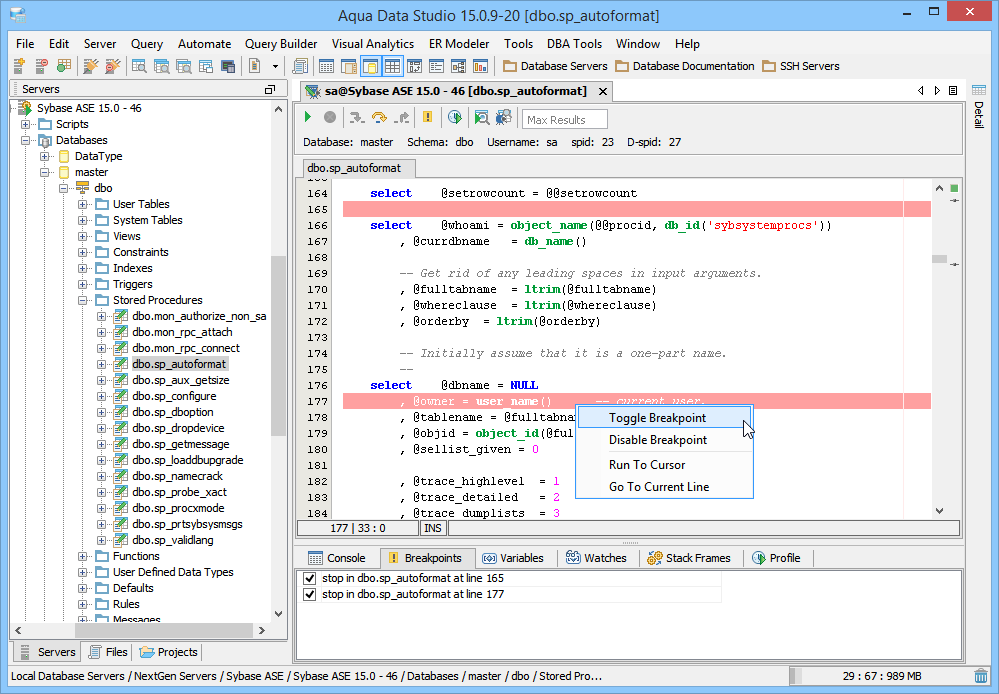
Task: Click the yellow exclamation breakpoint icon
Action: (x=428, y=118)
